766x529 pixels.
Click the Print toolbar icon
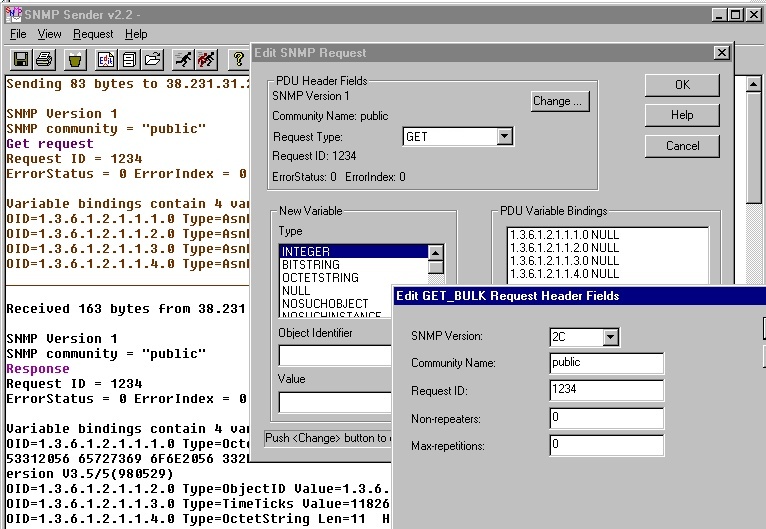[x=46, y=60]
